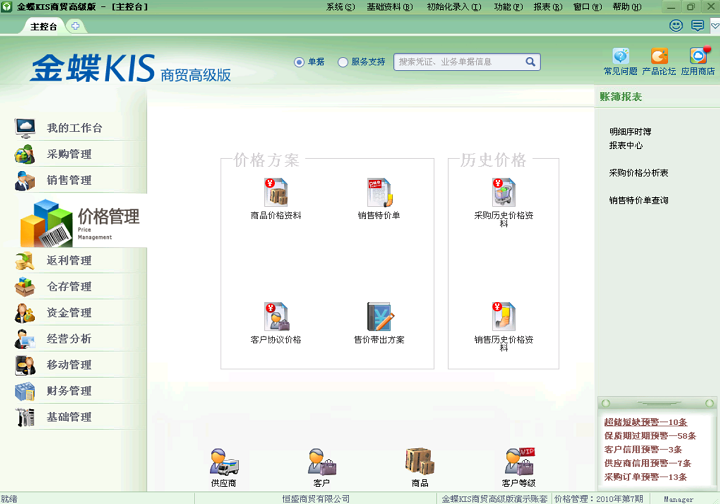The width and height of the screenshot is (720, 504).
Task: Open the 系统 menu
Action: (x=340, y=7)
